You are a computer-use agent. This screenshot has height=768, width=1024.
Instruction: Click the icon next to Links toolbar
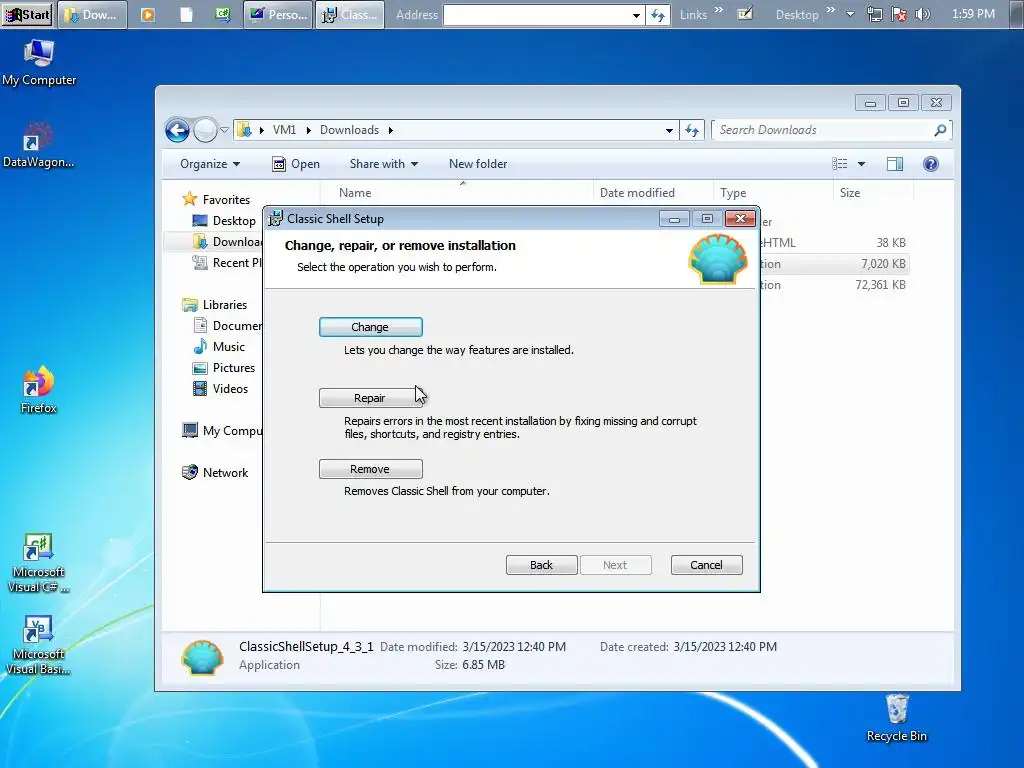coord(745,14)
